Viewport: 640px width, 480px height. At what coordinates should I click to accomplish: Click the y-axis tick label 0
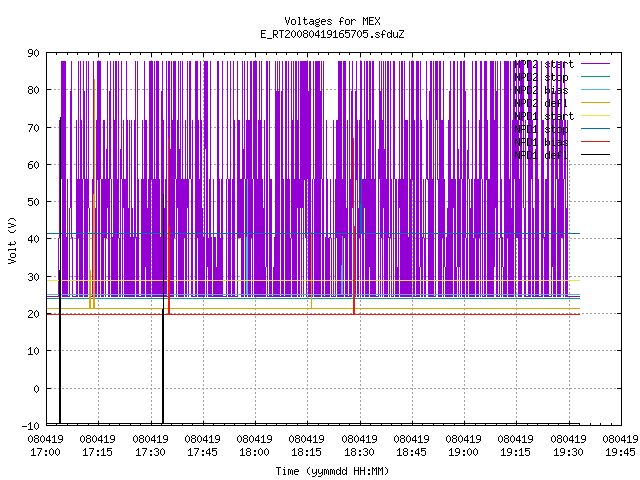tap(36, 389)
